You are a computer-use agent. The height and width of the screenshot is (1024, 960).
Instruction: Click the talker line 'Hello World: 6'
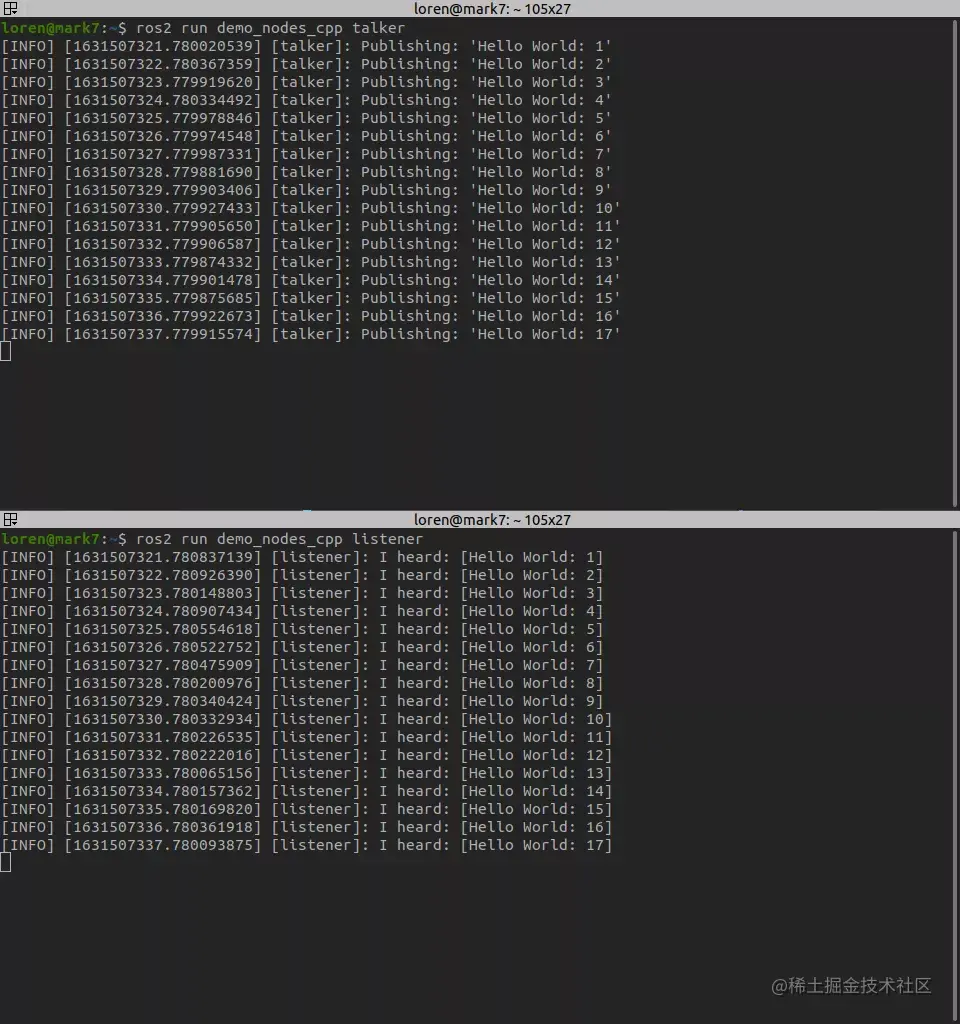pyautogui.click(x=306, y=136)
